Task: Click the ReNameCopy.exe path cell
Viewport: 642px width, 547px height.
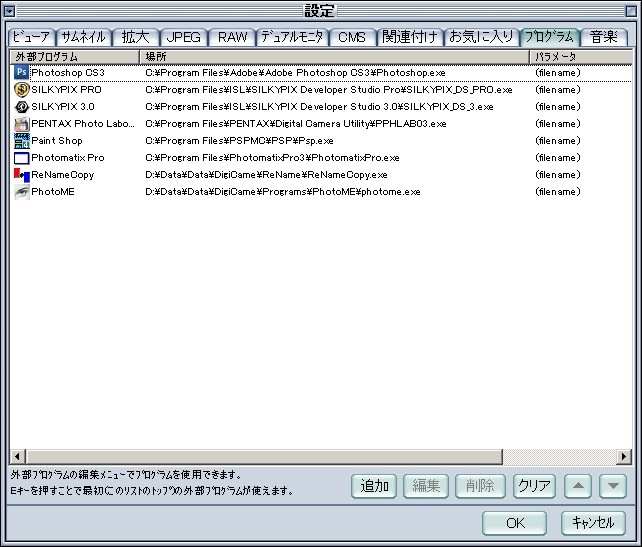Action: [x=266, y=175]
